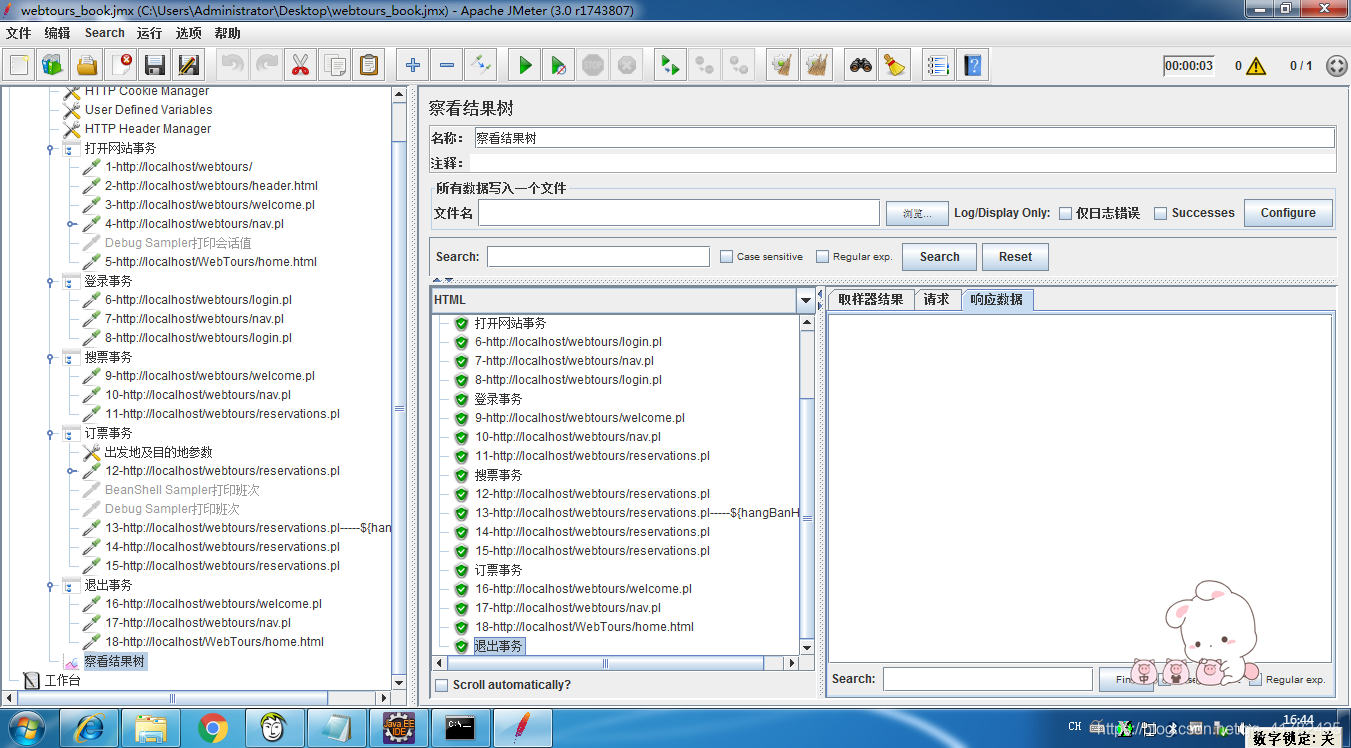Click the Configure button
1351x748 pixels.
point(1288,213)
